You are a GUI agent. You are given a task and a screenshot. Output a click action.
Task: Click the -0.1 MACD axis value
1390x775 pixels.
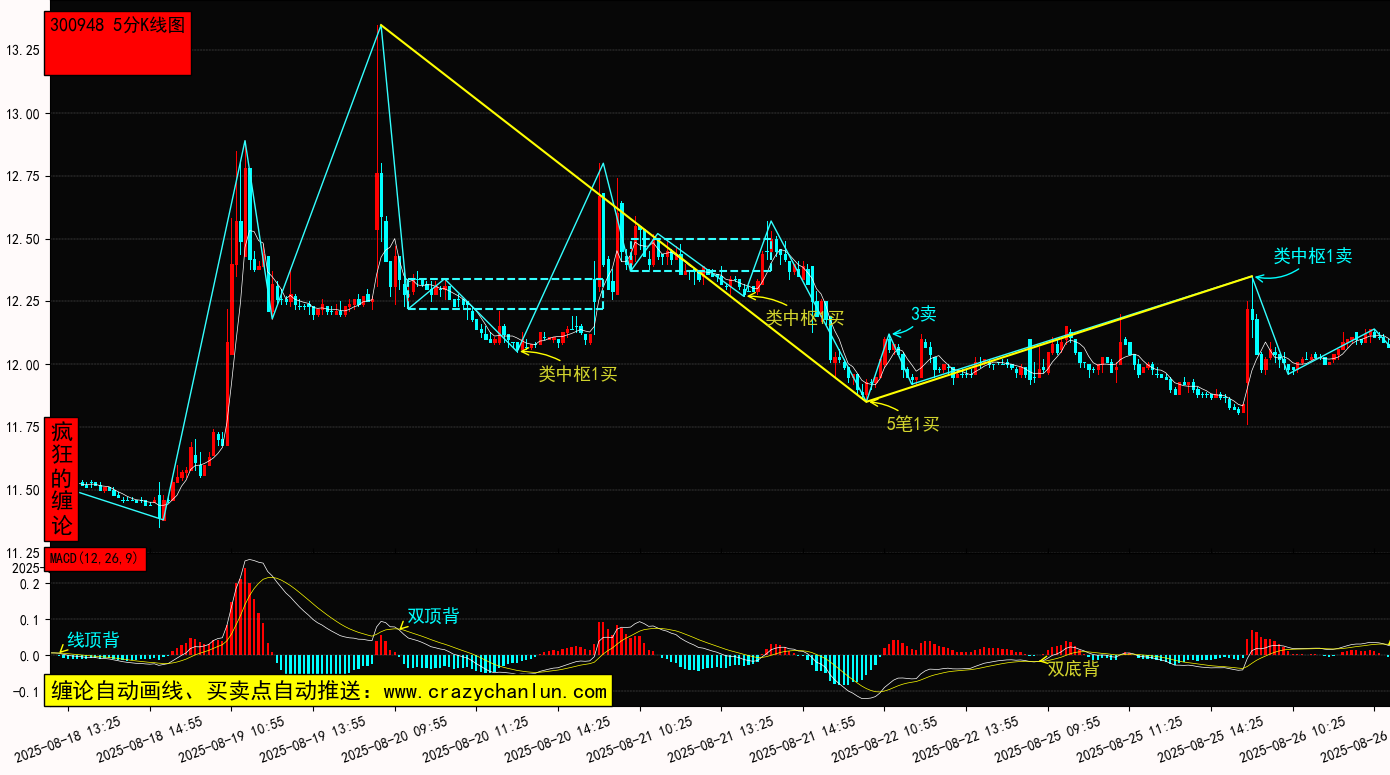26,692
